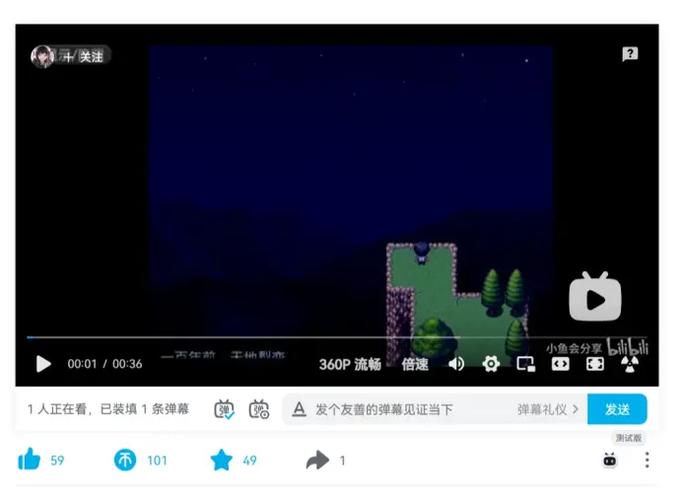The width and height of the screenshot is (680, 500).
Task: Open the 360P 流畅 quality selector
Action: [350, 364]
